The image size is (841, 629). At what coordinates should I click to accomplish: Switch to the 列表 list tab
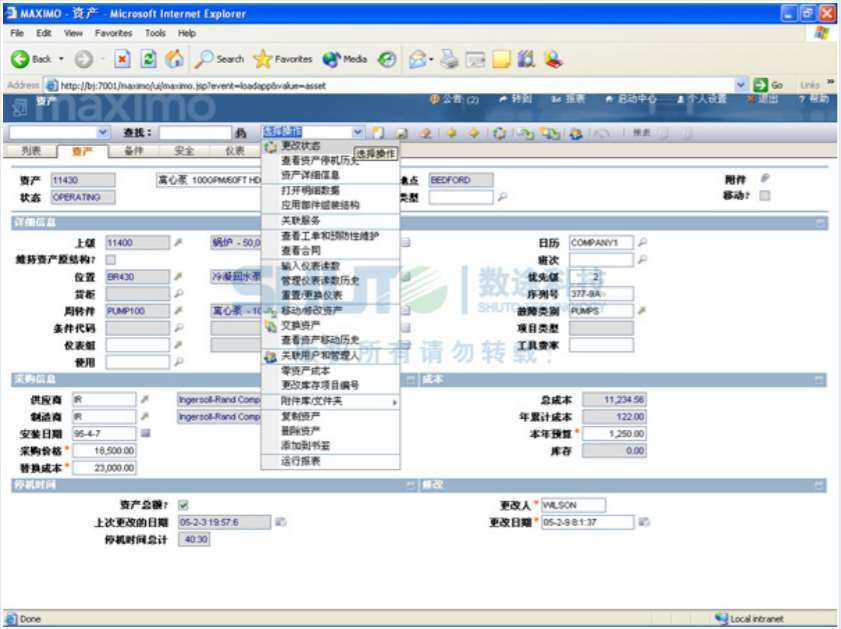tap(31, 151)
